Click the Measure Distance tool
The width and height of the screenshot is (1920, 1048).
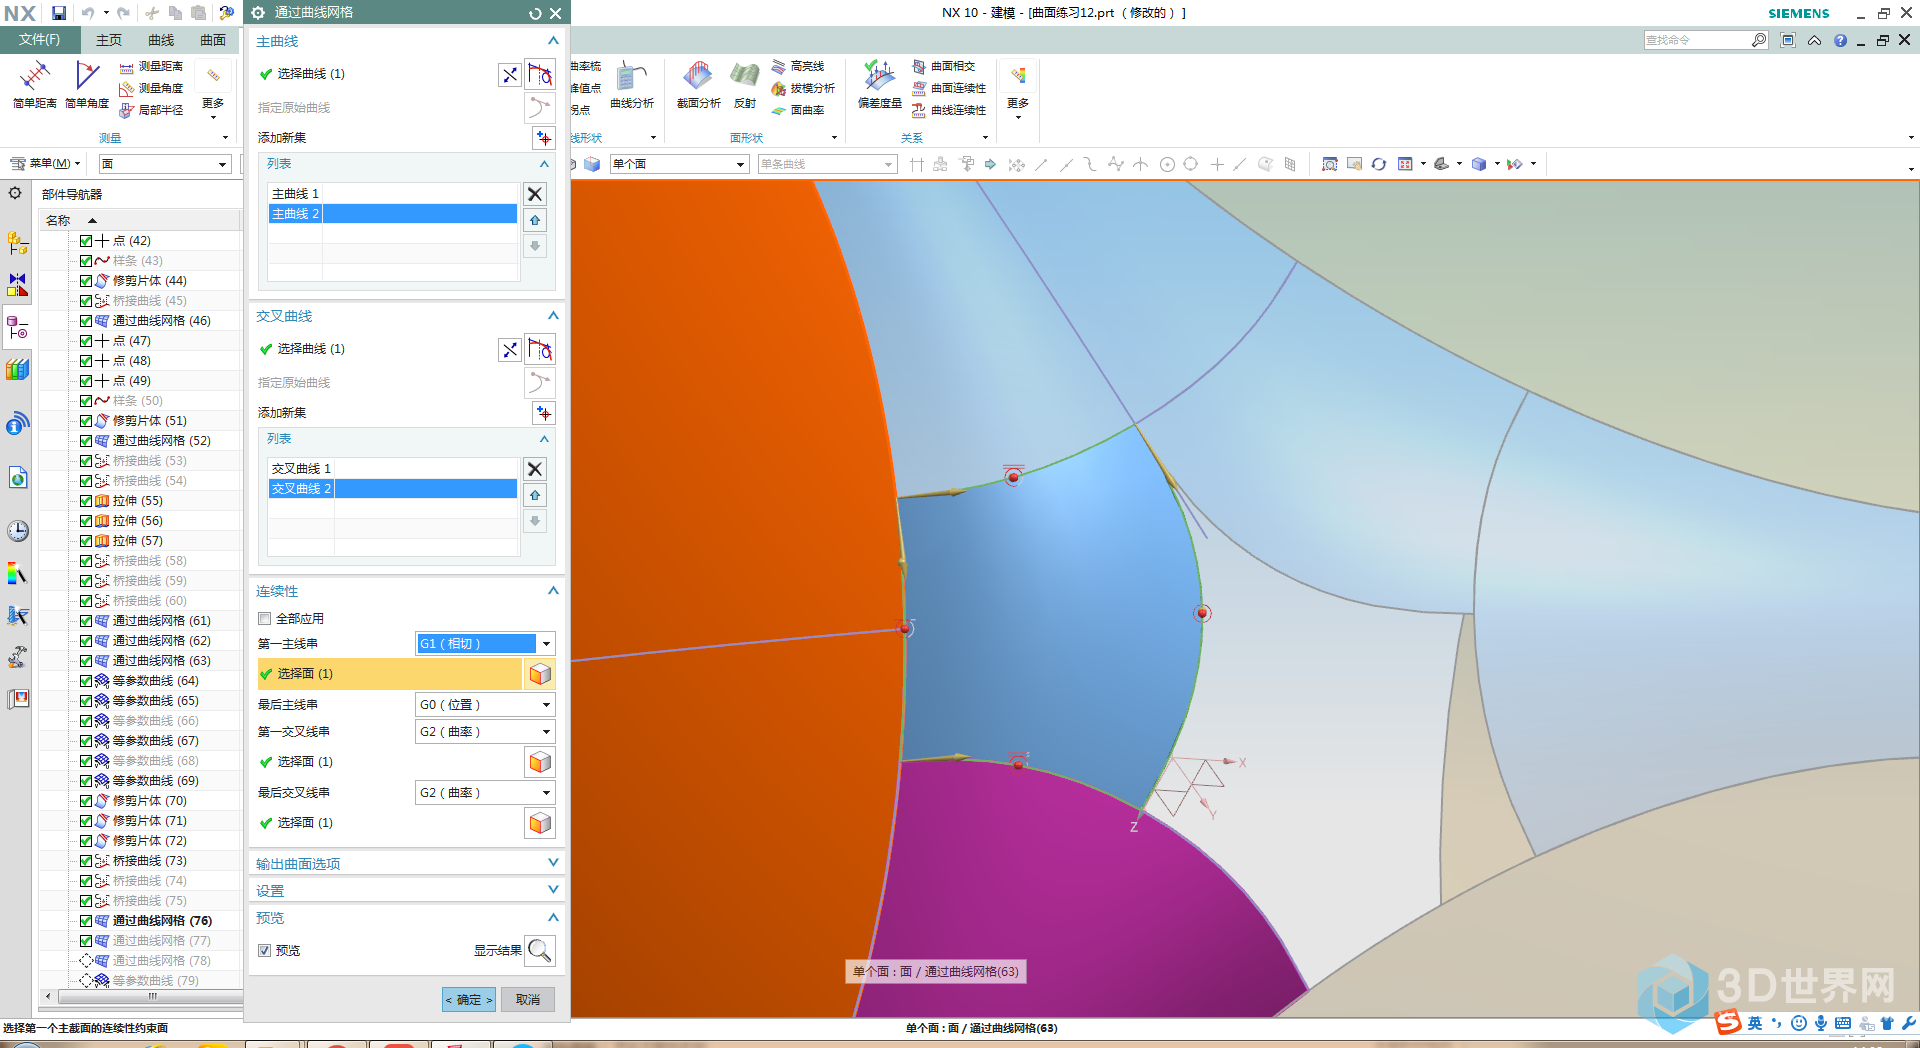pos(151,66)
